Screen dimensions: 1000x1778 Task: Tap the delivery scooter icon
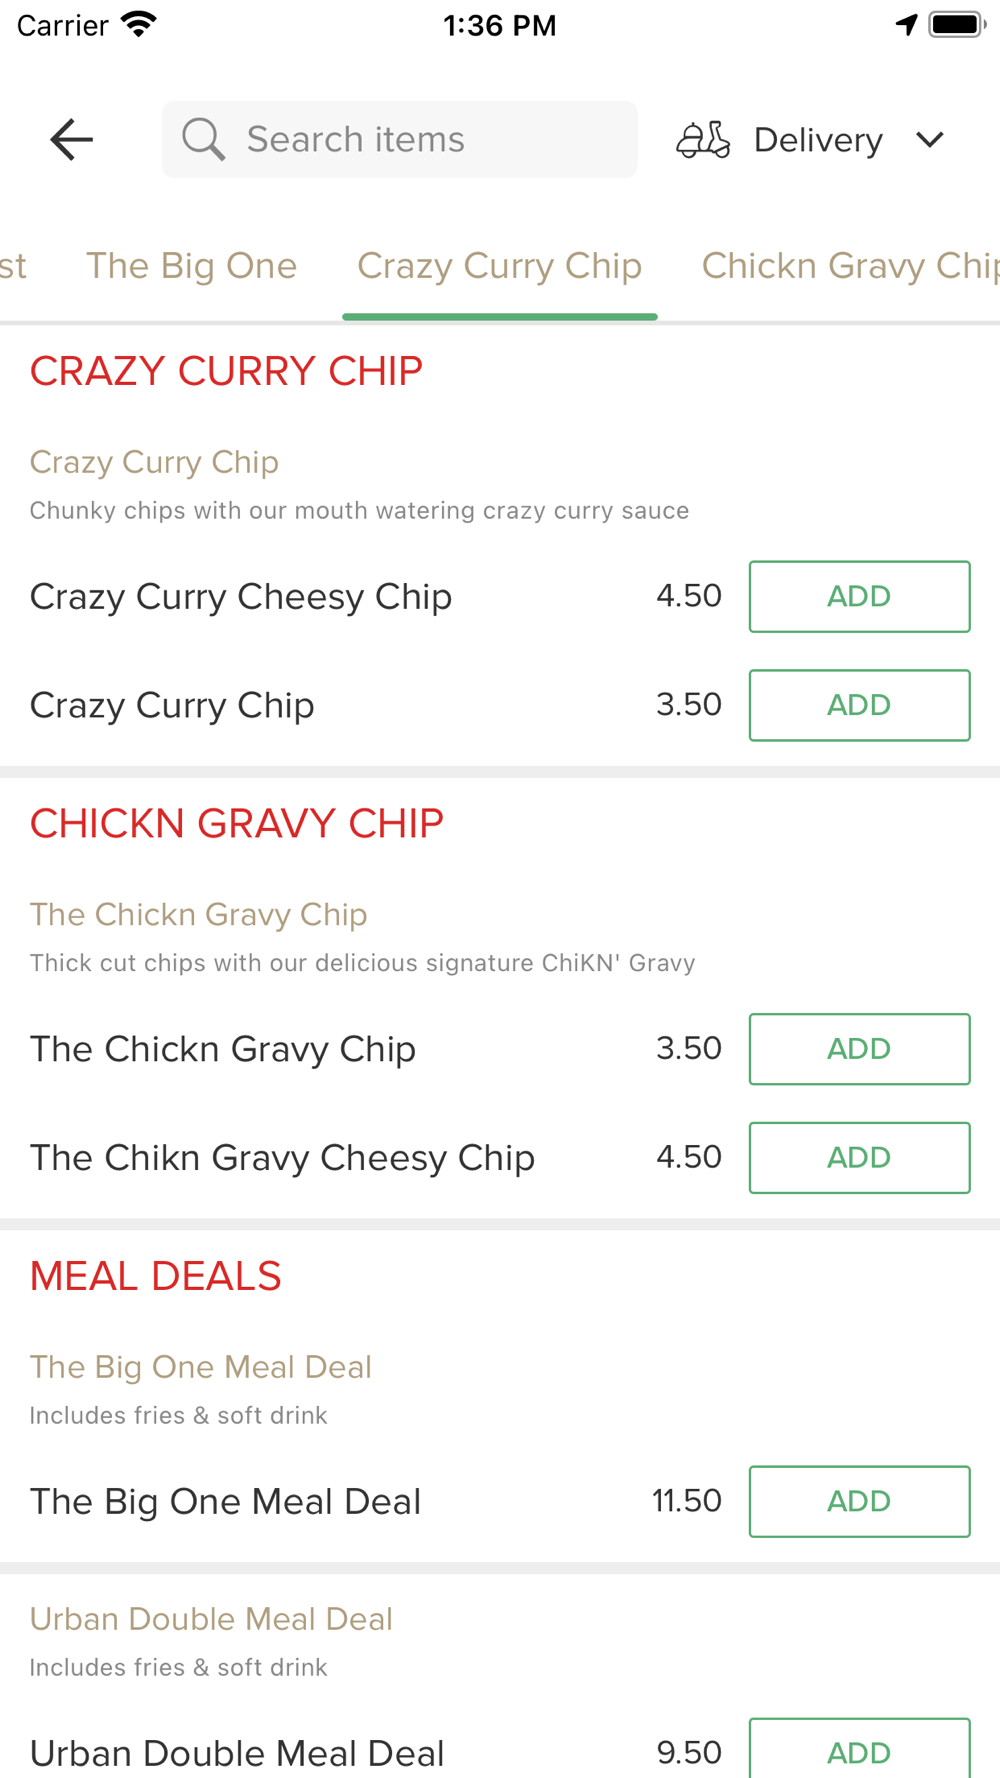pyautogui.click(x=703, y=140)
